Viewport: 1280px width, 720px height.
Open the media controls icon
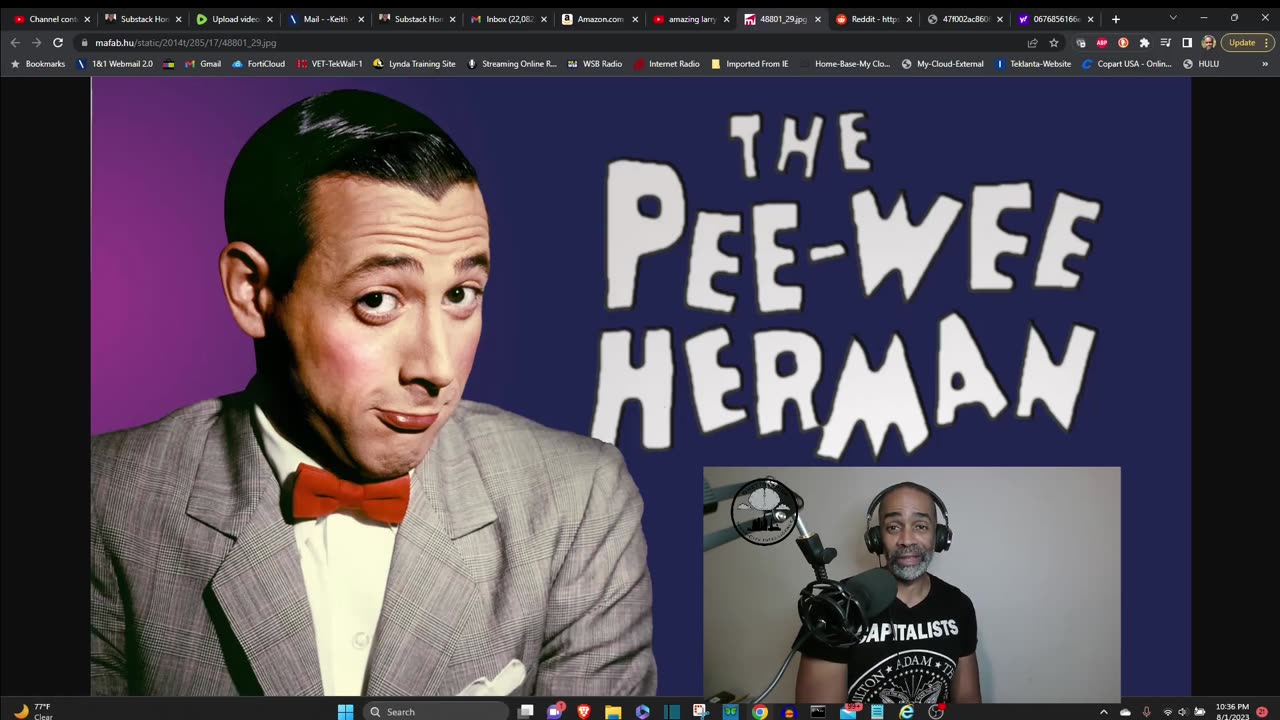(x=1166, y=43)
